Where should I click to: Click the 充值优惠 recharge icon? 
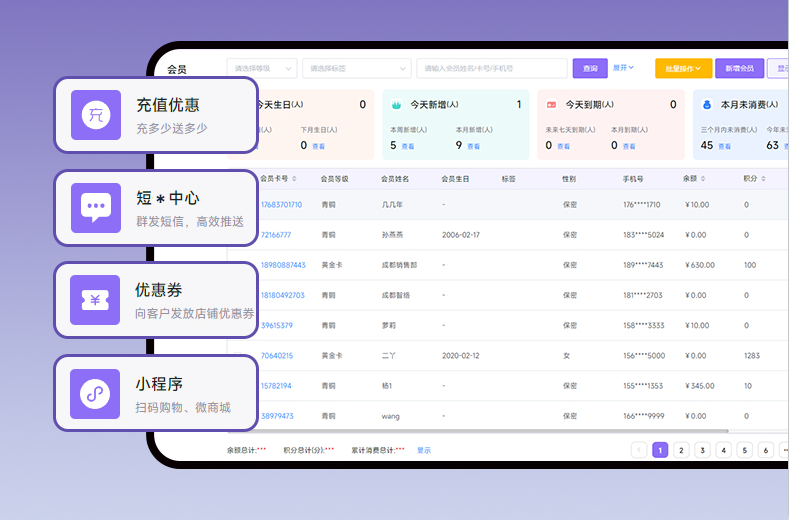[x=96, y=115]
